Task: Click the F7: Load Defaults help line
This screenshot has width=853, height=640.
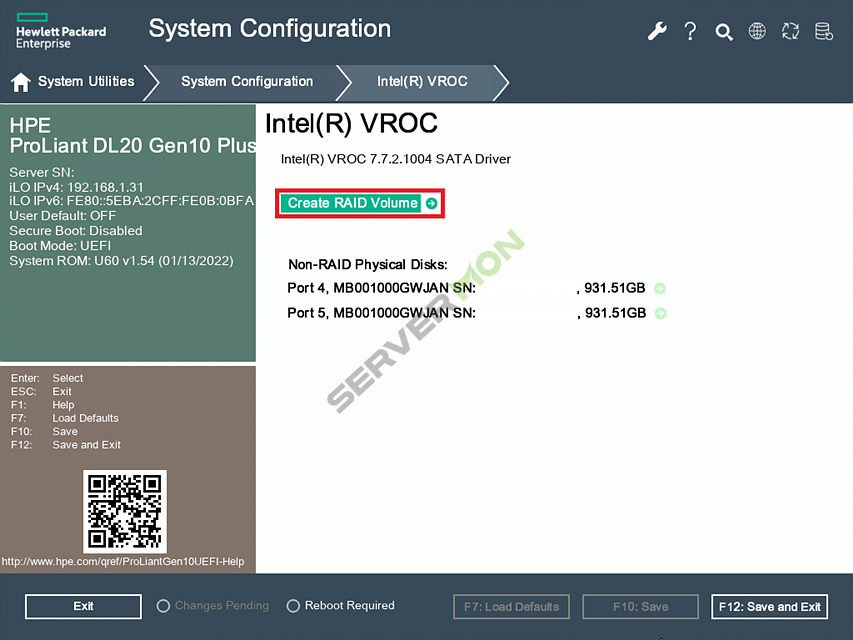Action: pos(65,418)
